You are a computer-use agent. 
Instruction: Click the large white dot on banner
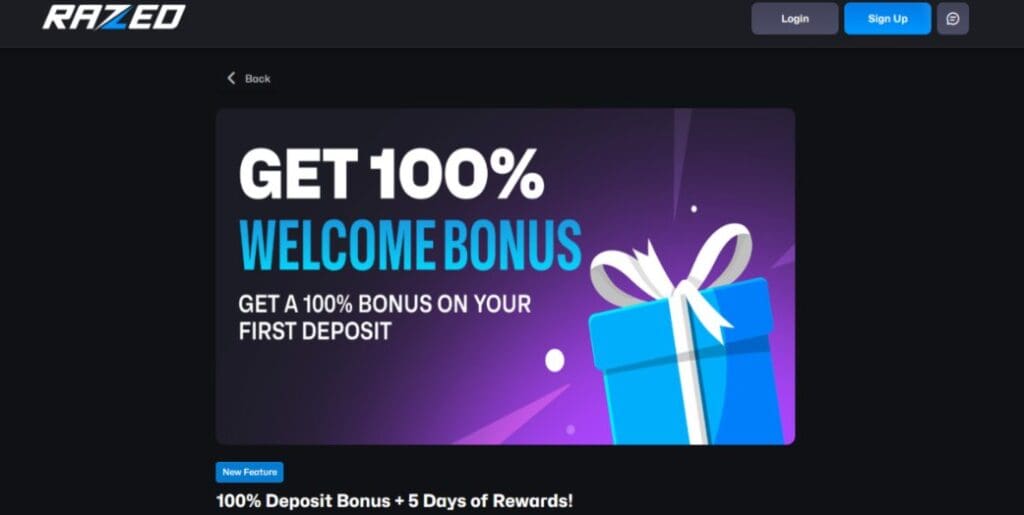pos(554,360)
